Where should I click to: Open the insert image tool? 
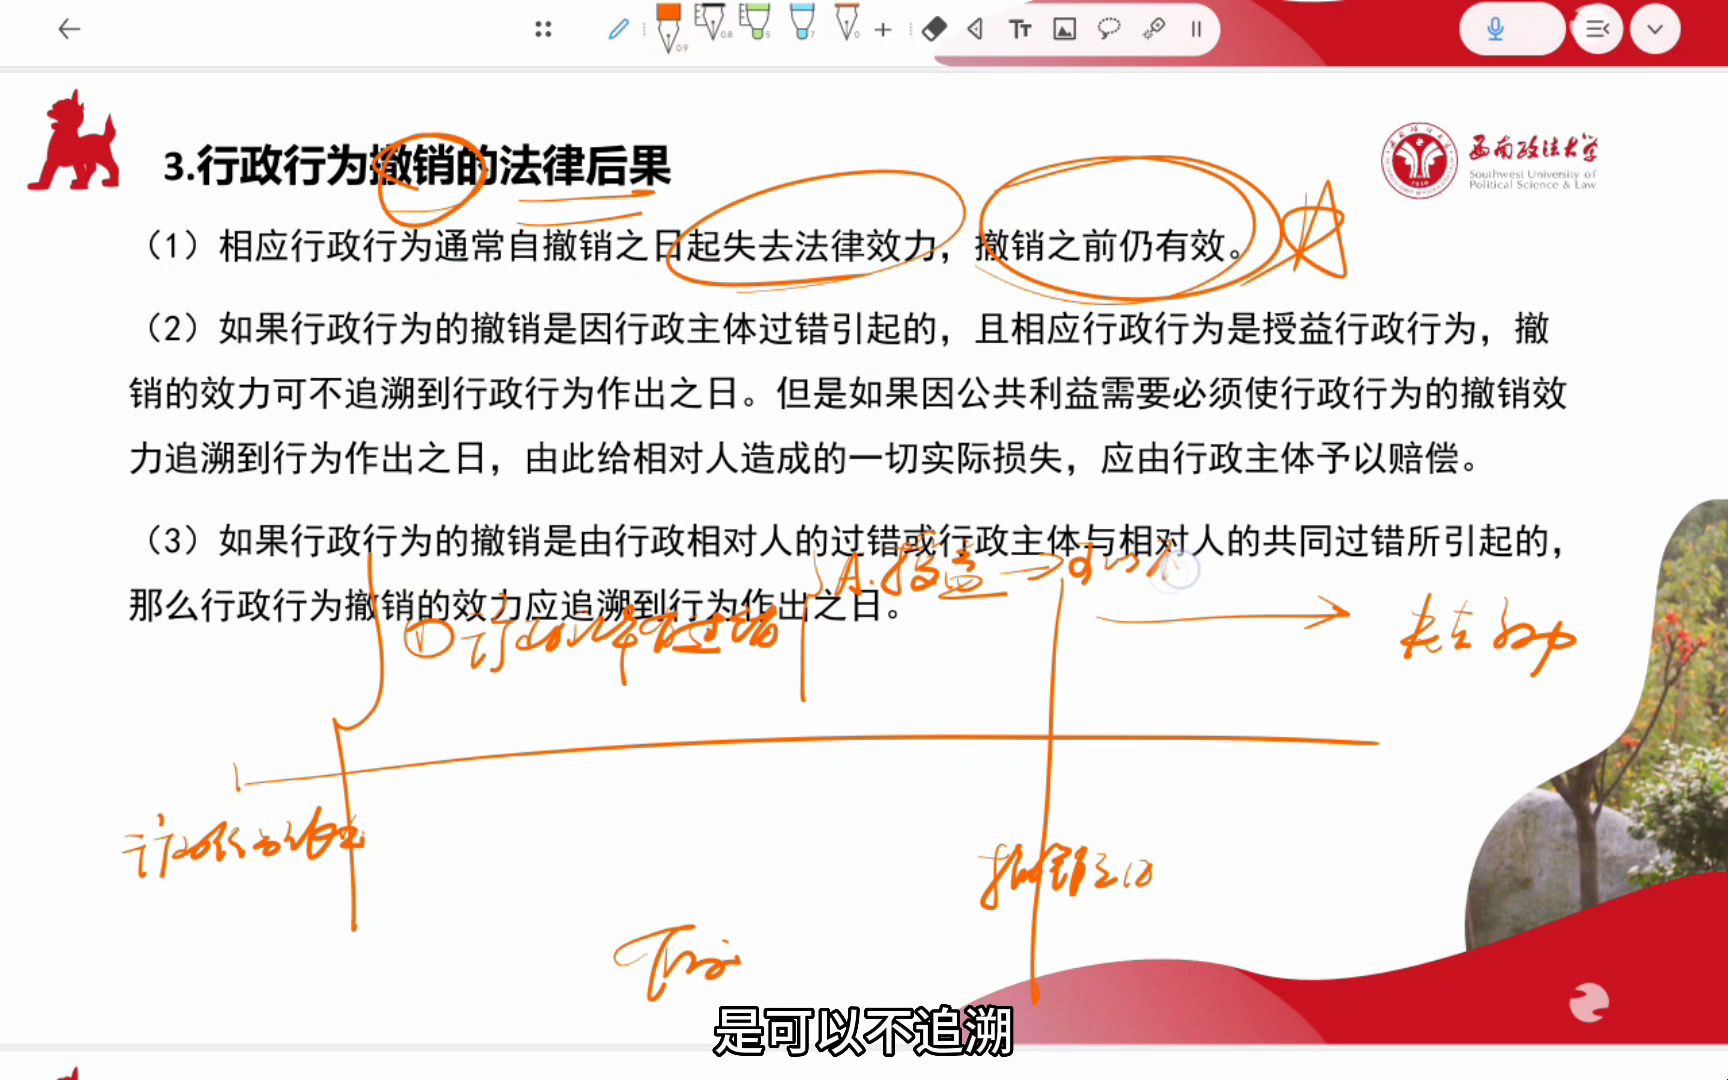pos(1063,29)
